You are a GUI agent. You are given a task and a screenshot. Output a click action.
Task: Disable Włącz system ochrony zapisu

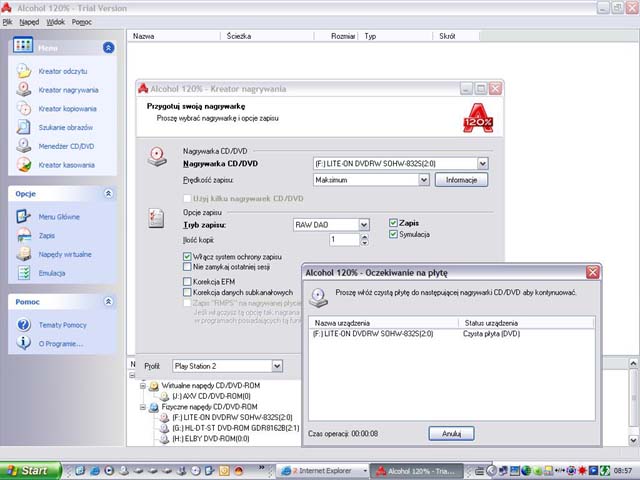pyautogui.click(x=187, y=256)
